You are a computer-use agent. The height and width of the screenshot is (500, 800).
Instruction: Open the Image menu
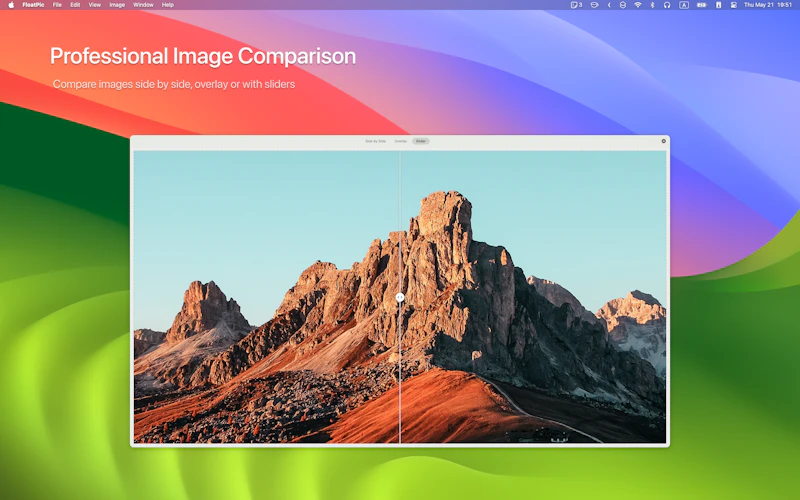point(117,5)
